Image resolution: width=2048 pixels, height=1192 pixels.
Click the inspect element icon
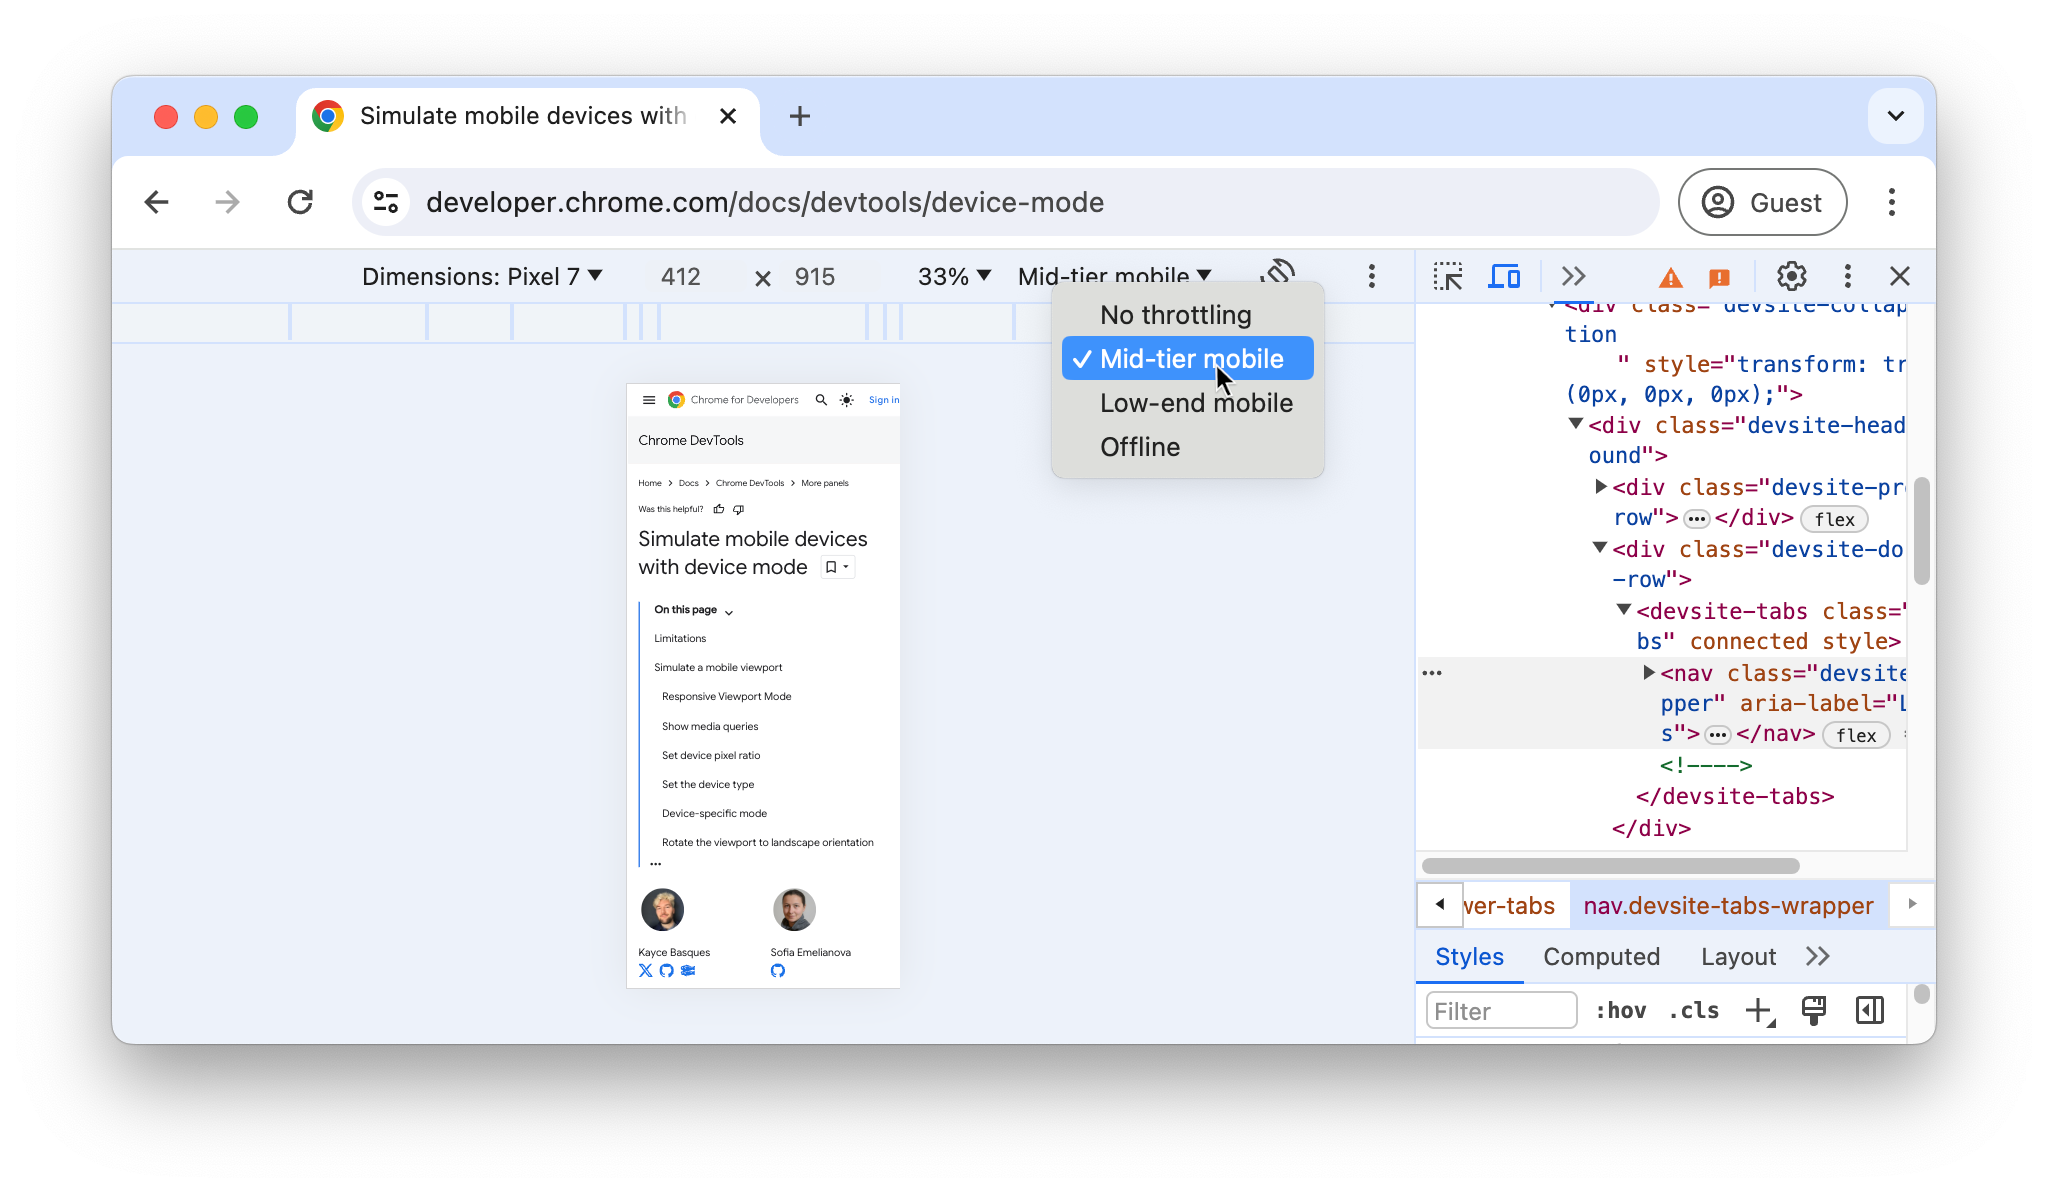point(1447,275)
